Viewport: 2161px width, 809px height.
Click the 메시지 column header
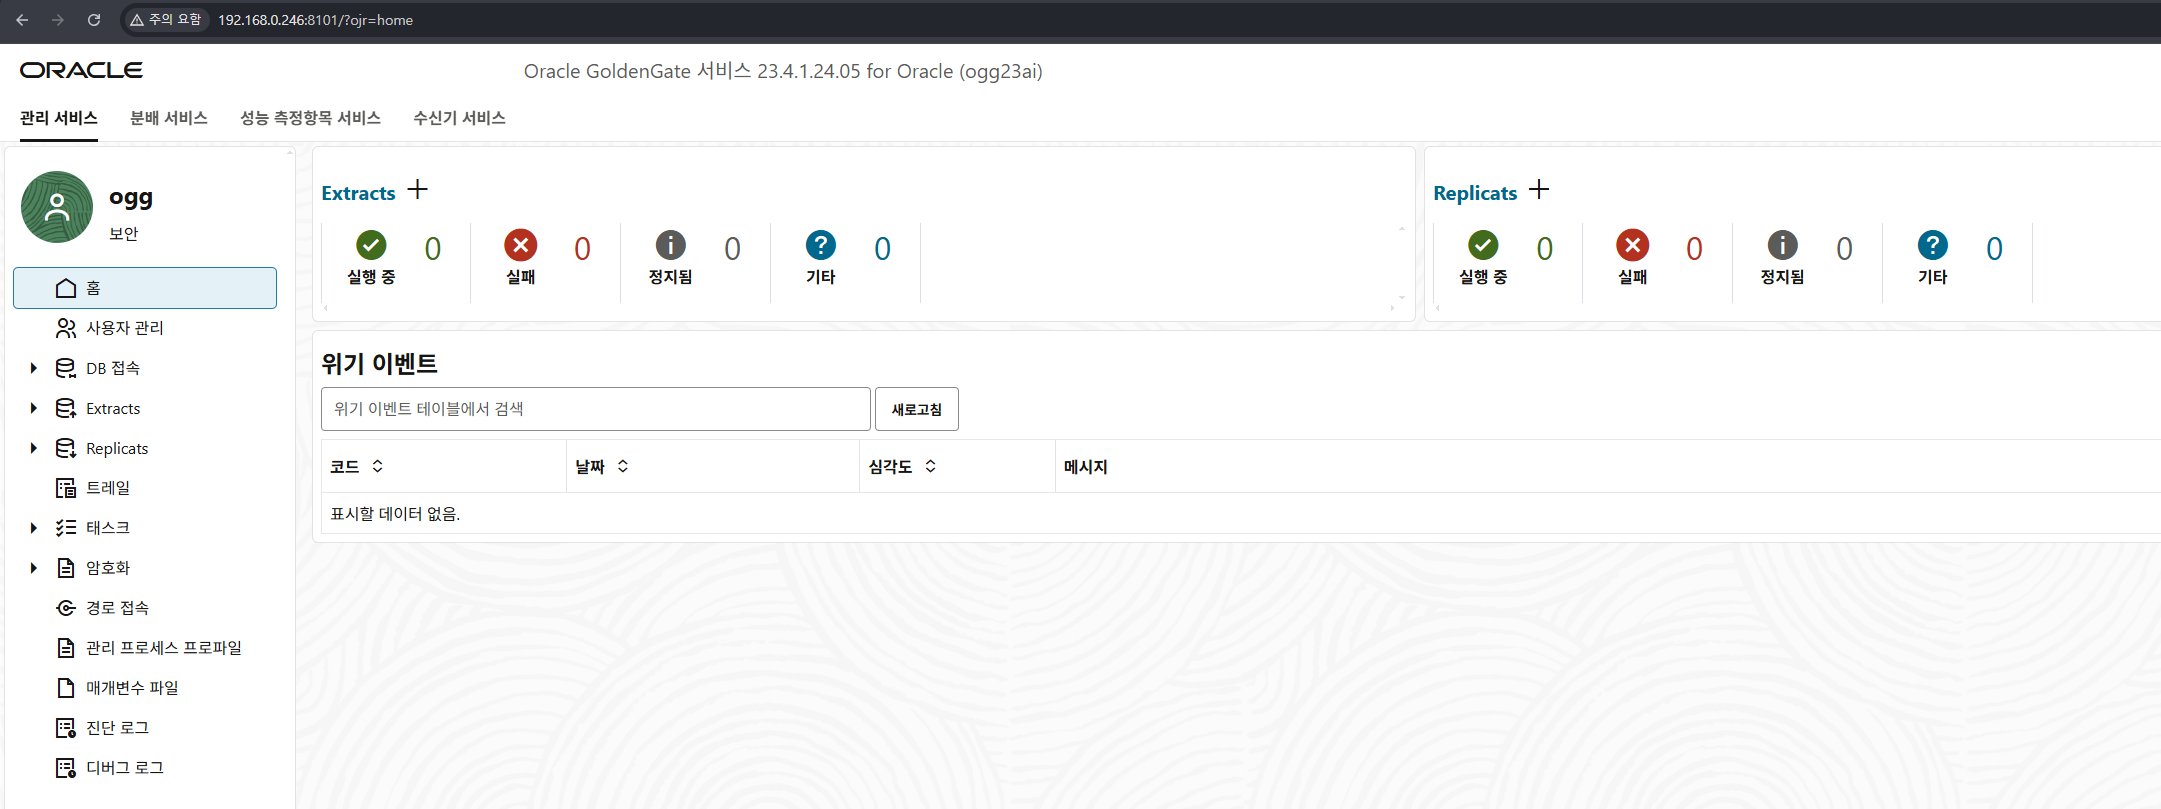(1086, 466)
